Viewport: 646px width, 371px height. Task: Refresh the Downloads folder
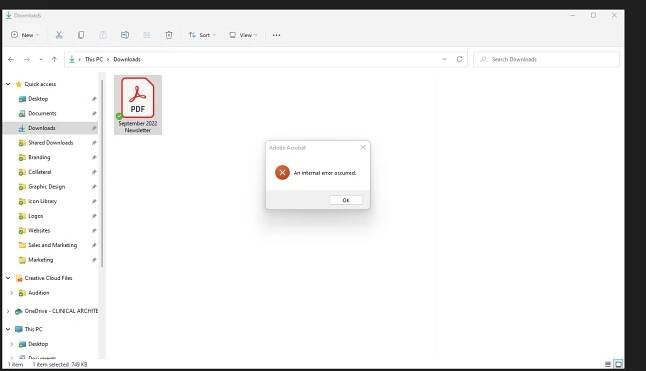459,59
